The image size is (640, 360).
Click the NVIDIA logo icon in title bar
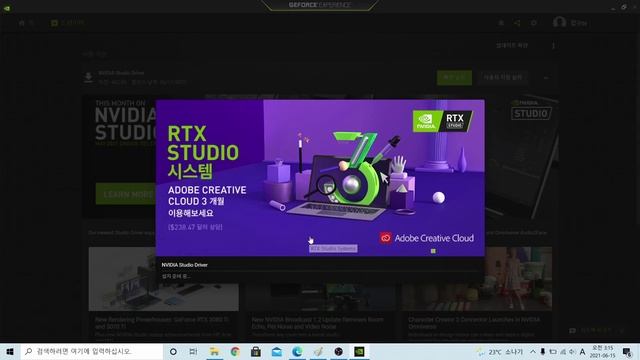7,8
